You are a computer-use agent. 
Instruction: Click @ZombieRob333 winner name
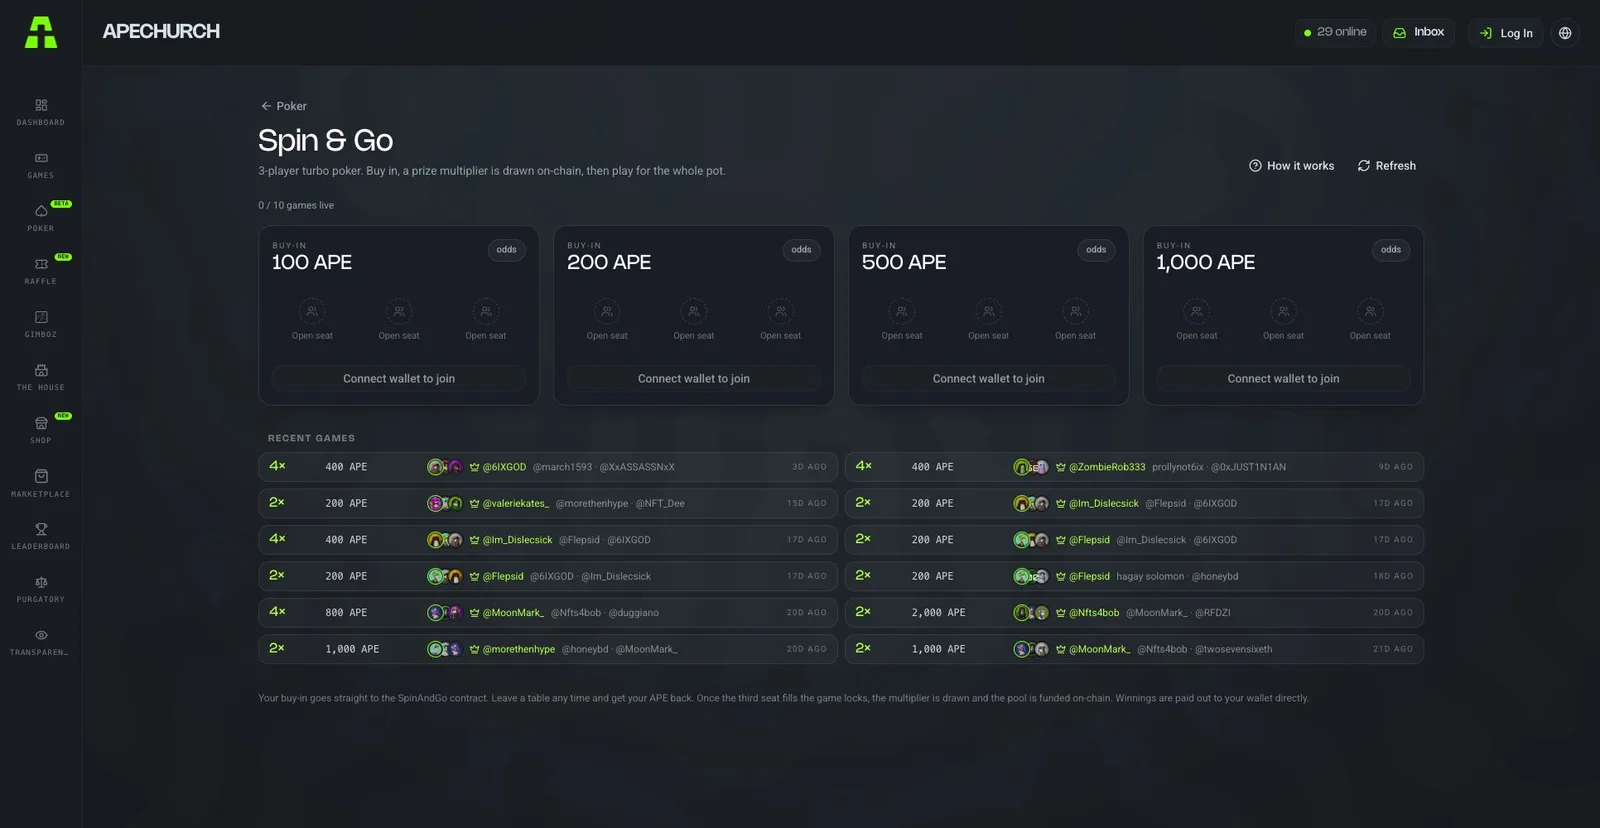coord(1107,467)
